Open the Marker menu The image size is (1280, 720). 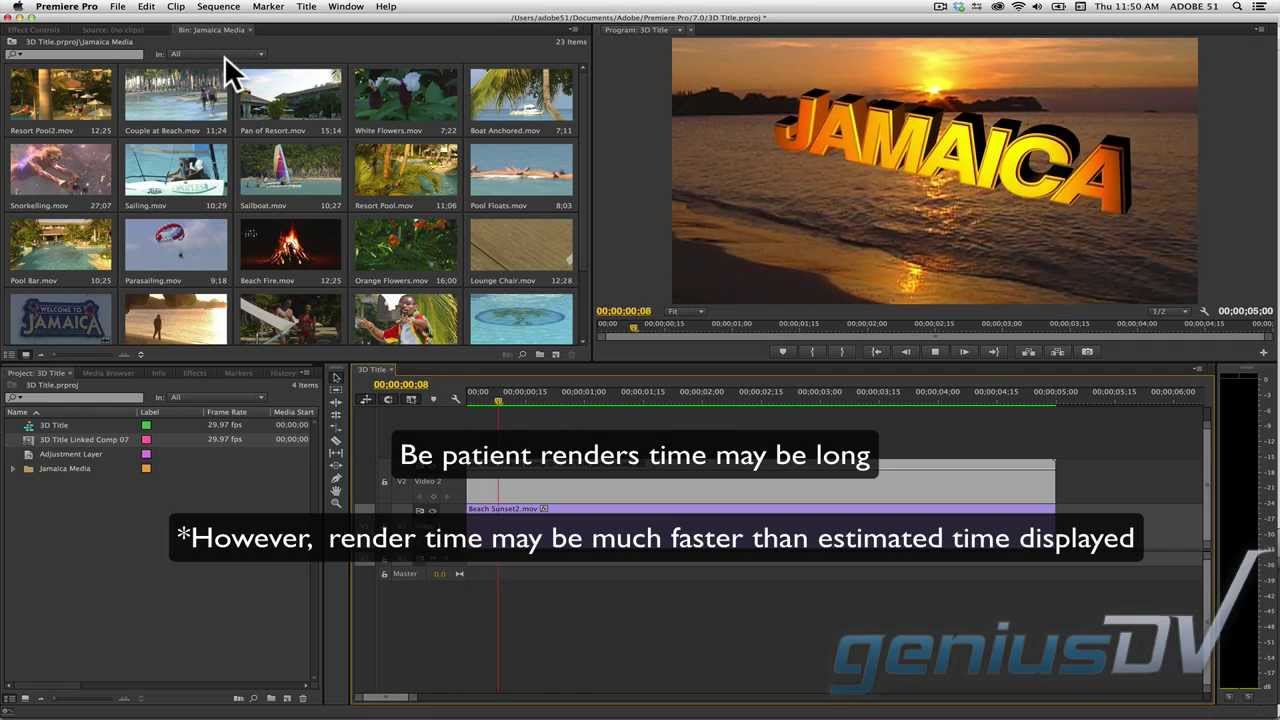(x=268, y=7)
